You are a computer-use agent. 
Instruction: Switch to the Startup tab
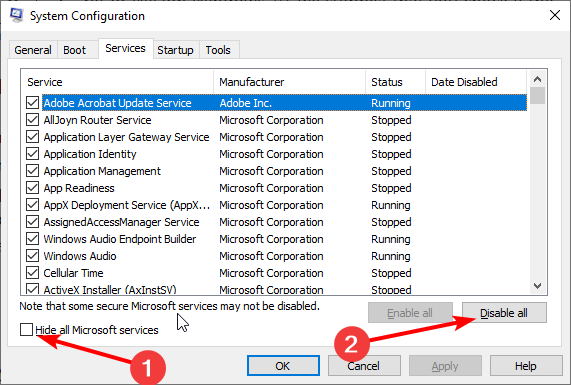pyautogui.click(x=176, y=50)
